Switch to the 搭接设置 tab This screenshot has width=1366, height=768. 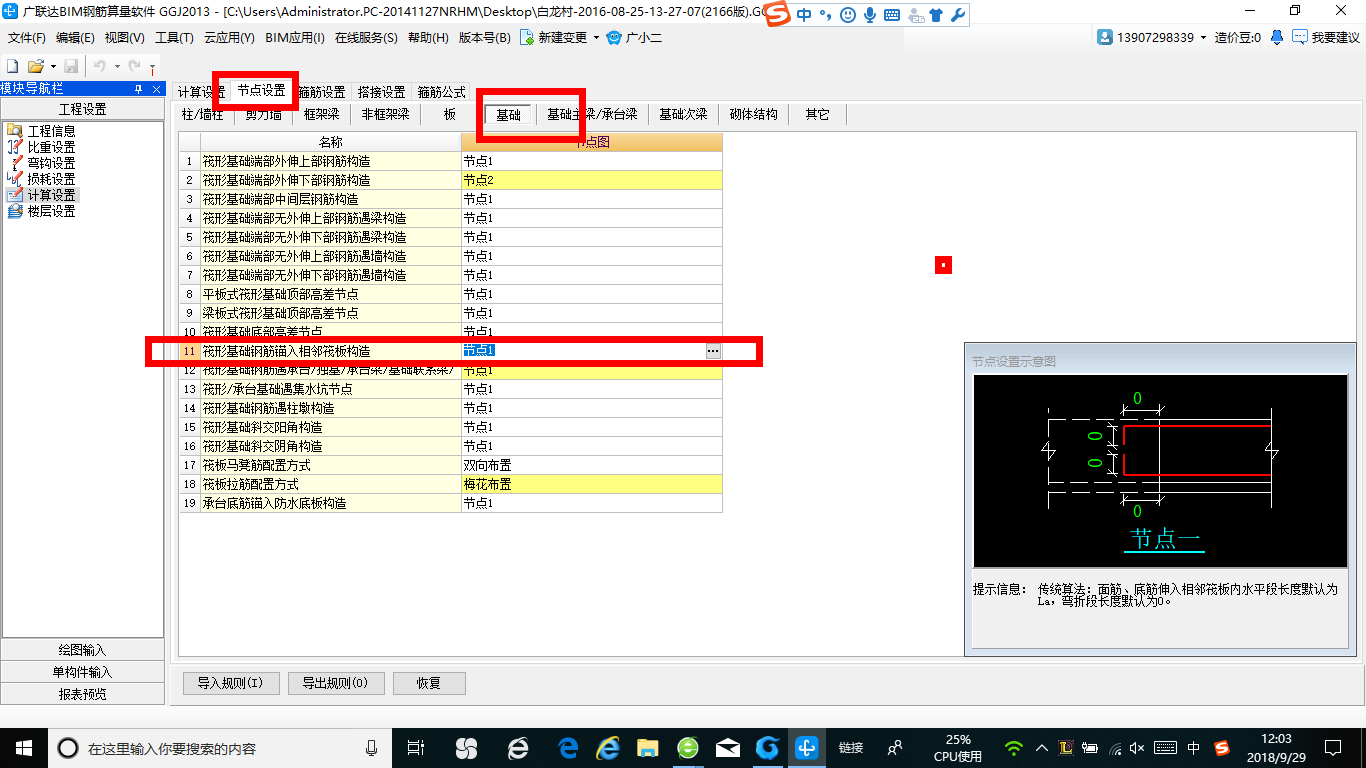[x=382, y=92]
